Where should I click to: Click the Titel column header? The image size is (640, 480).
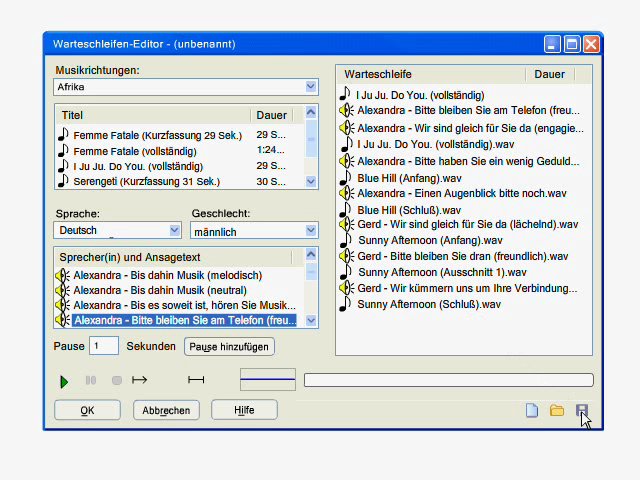(x=153, y=115)
